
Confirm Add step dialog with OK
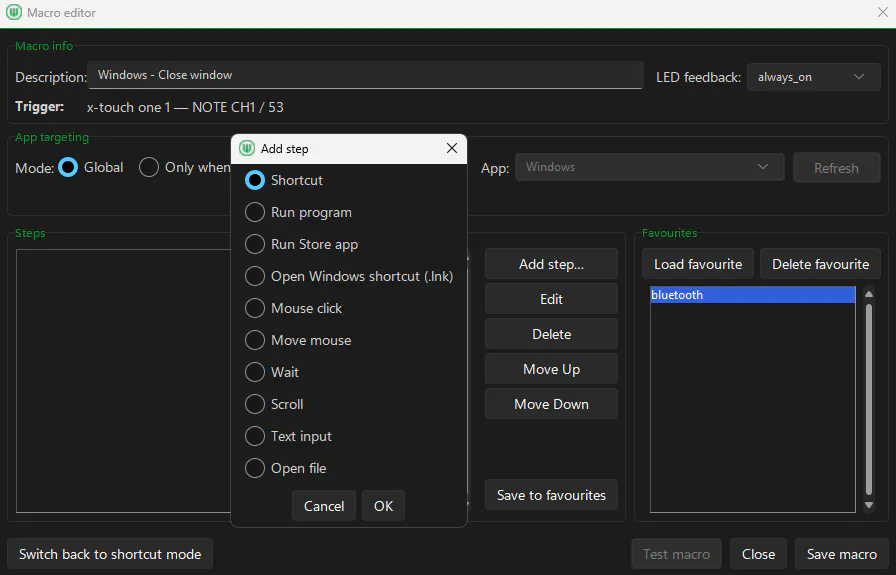tap(383, 506)
